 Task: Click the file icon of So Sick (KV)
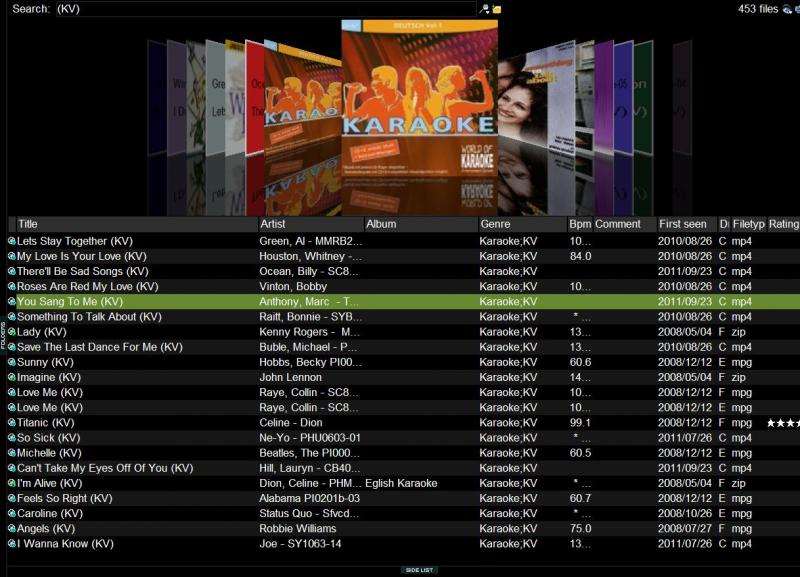pyautogui.click(x=12, y=438)
